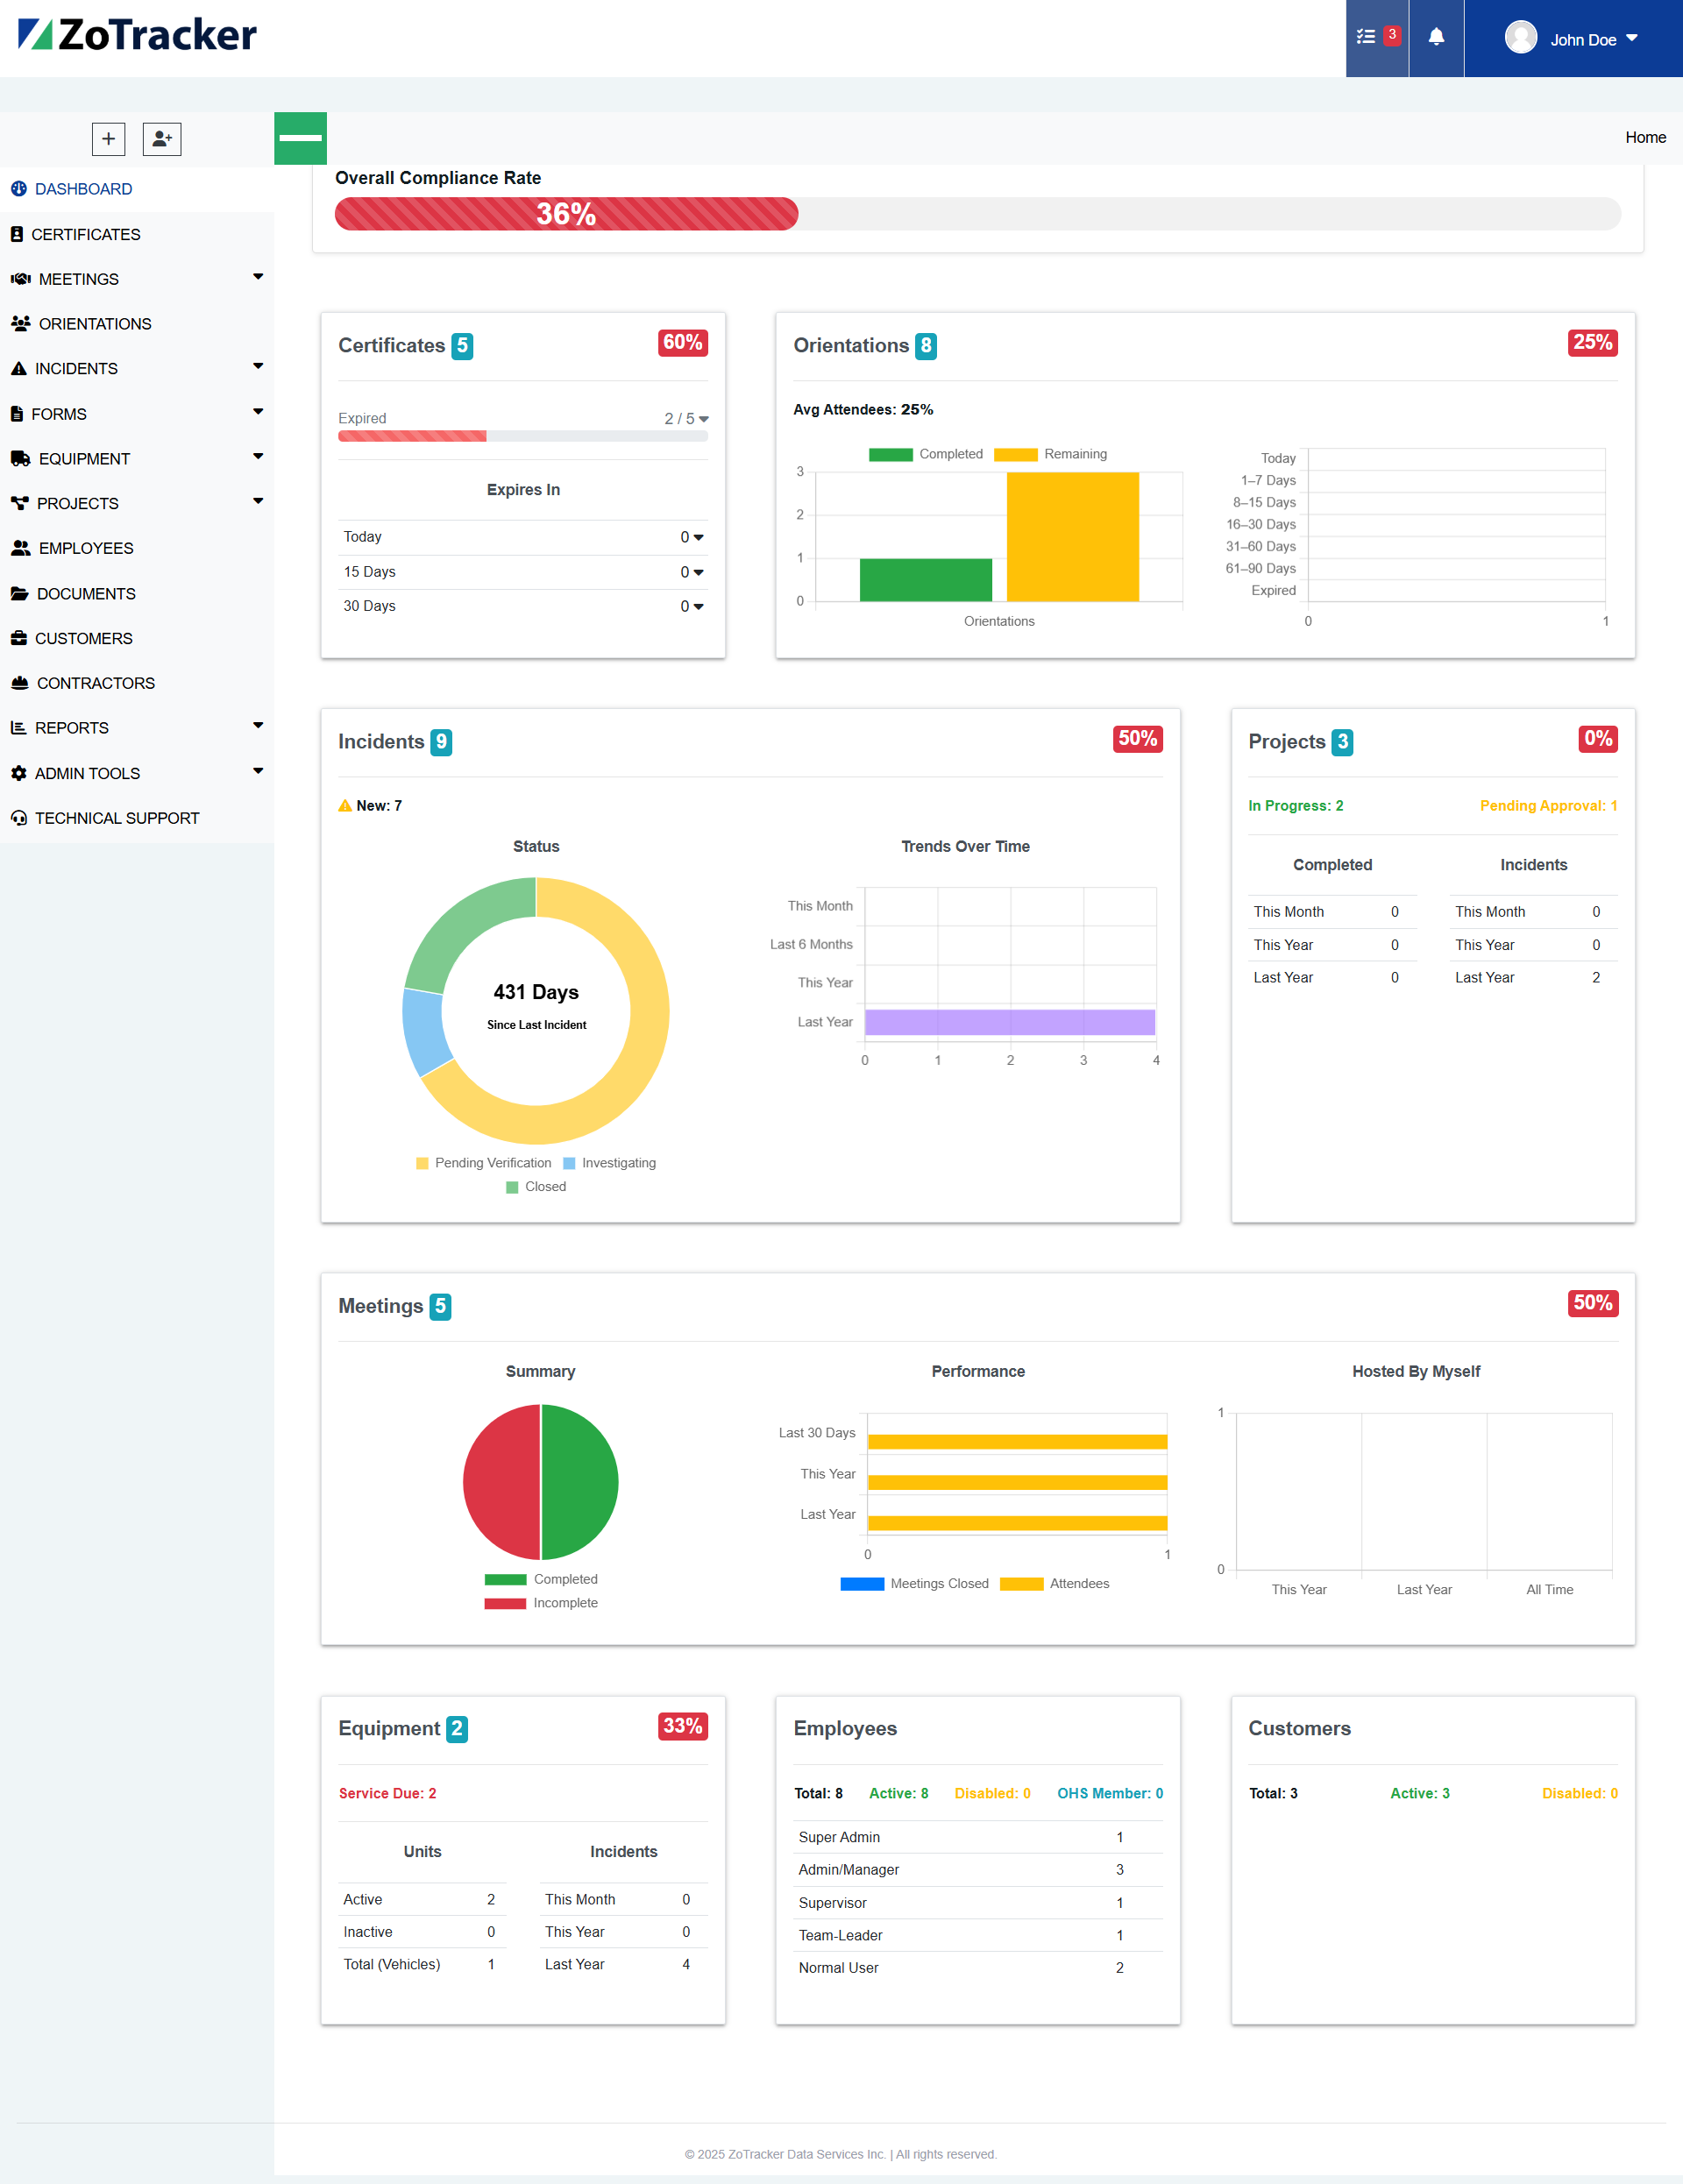Click the John Doe avatar image
This screenshot has width=1683, height=2184.
(1520, 38)
